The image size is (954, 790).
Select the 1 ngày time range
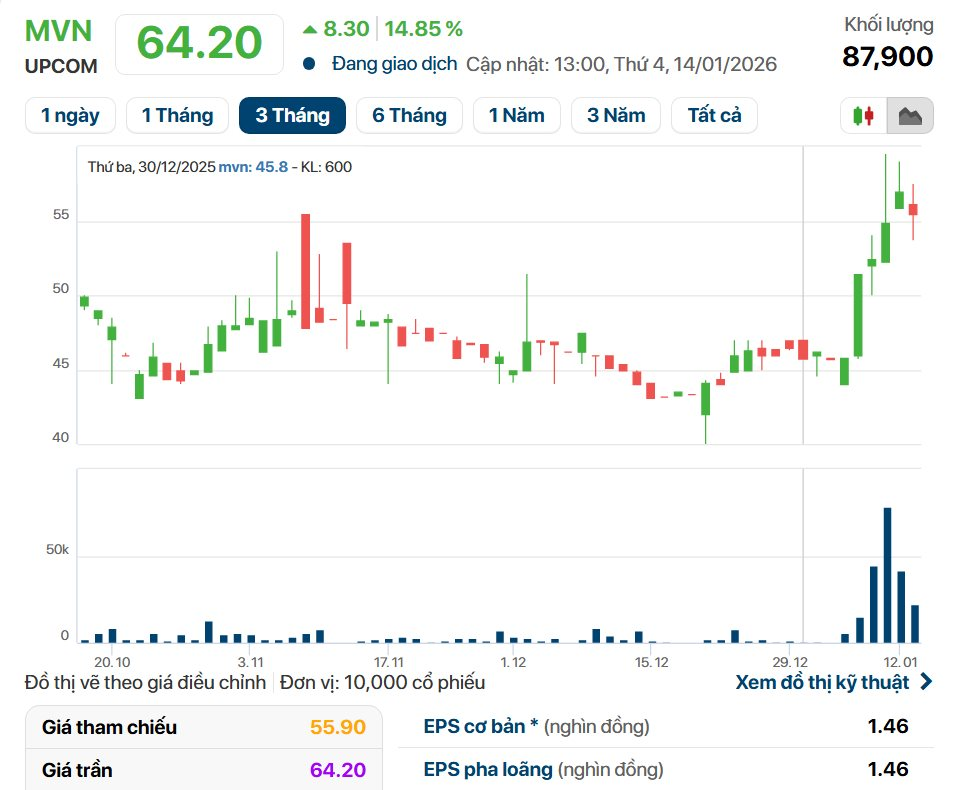70,116
